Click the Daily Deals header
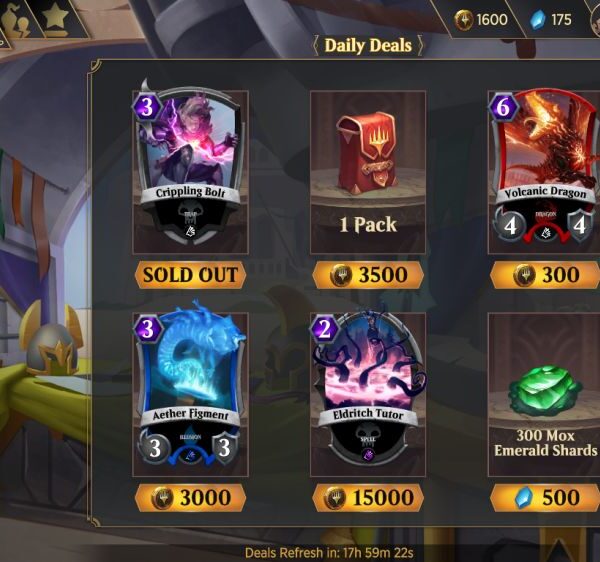600x562 pixels. (x=368, y=46)
